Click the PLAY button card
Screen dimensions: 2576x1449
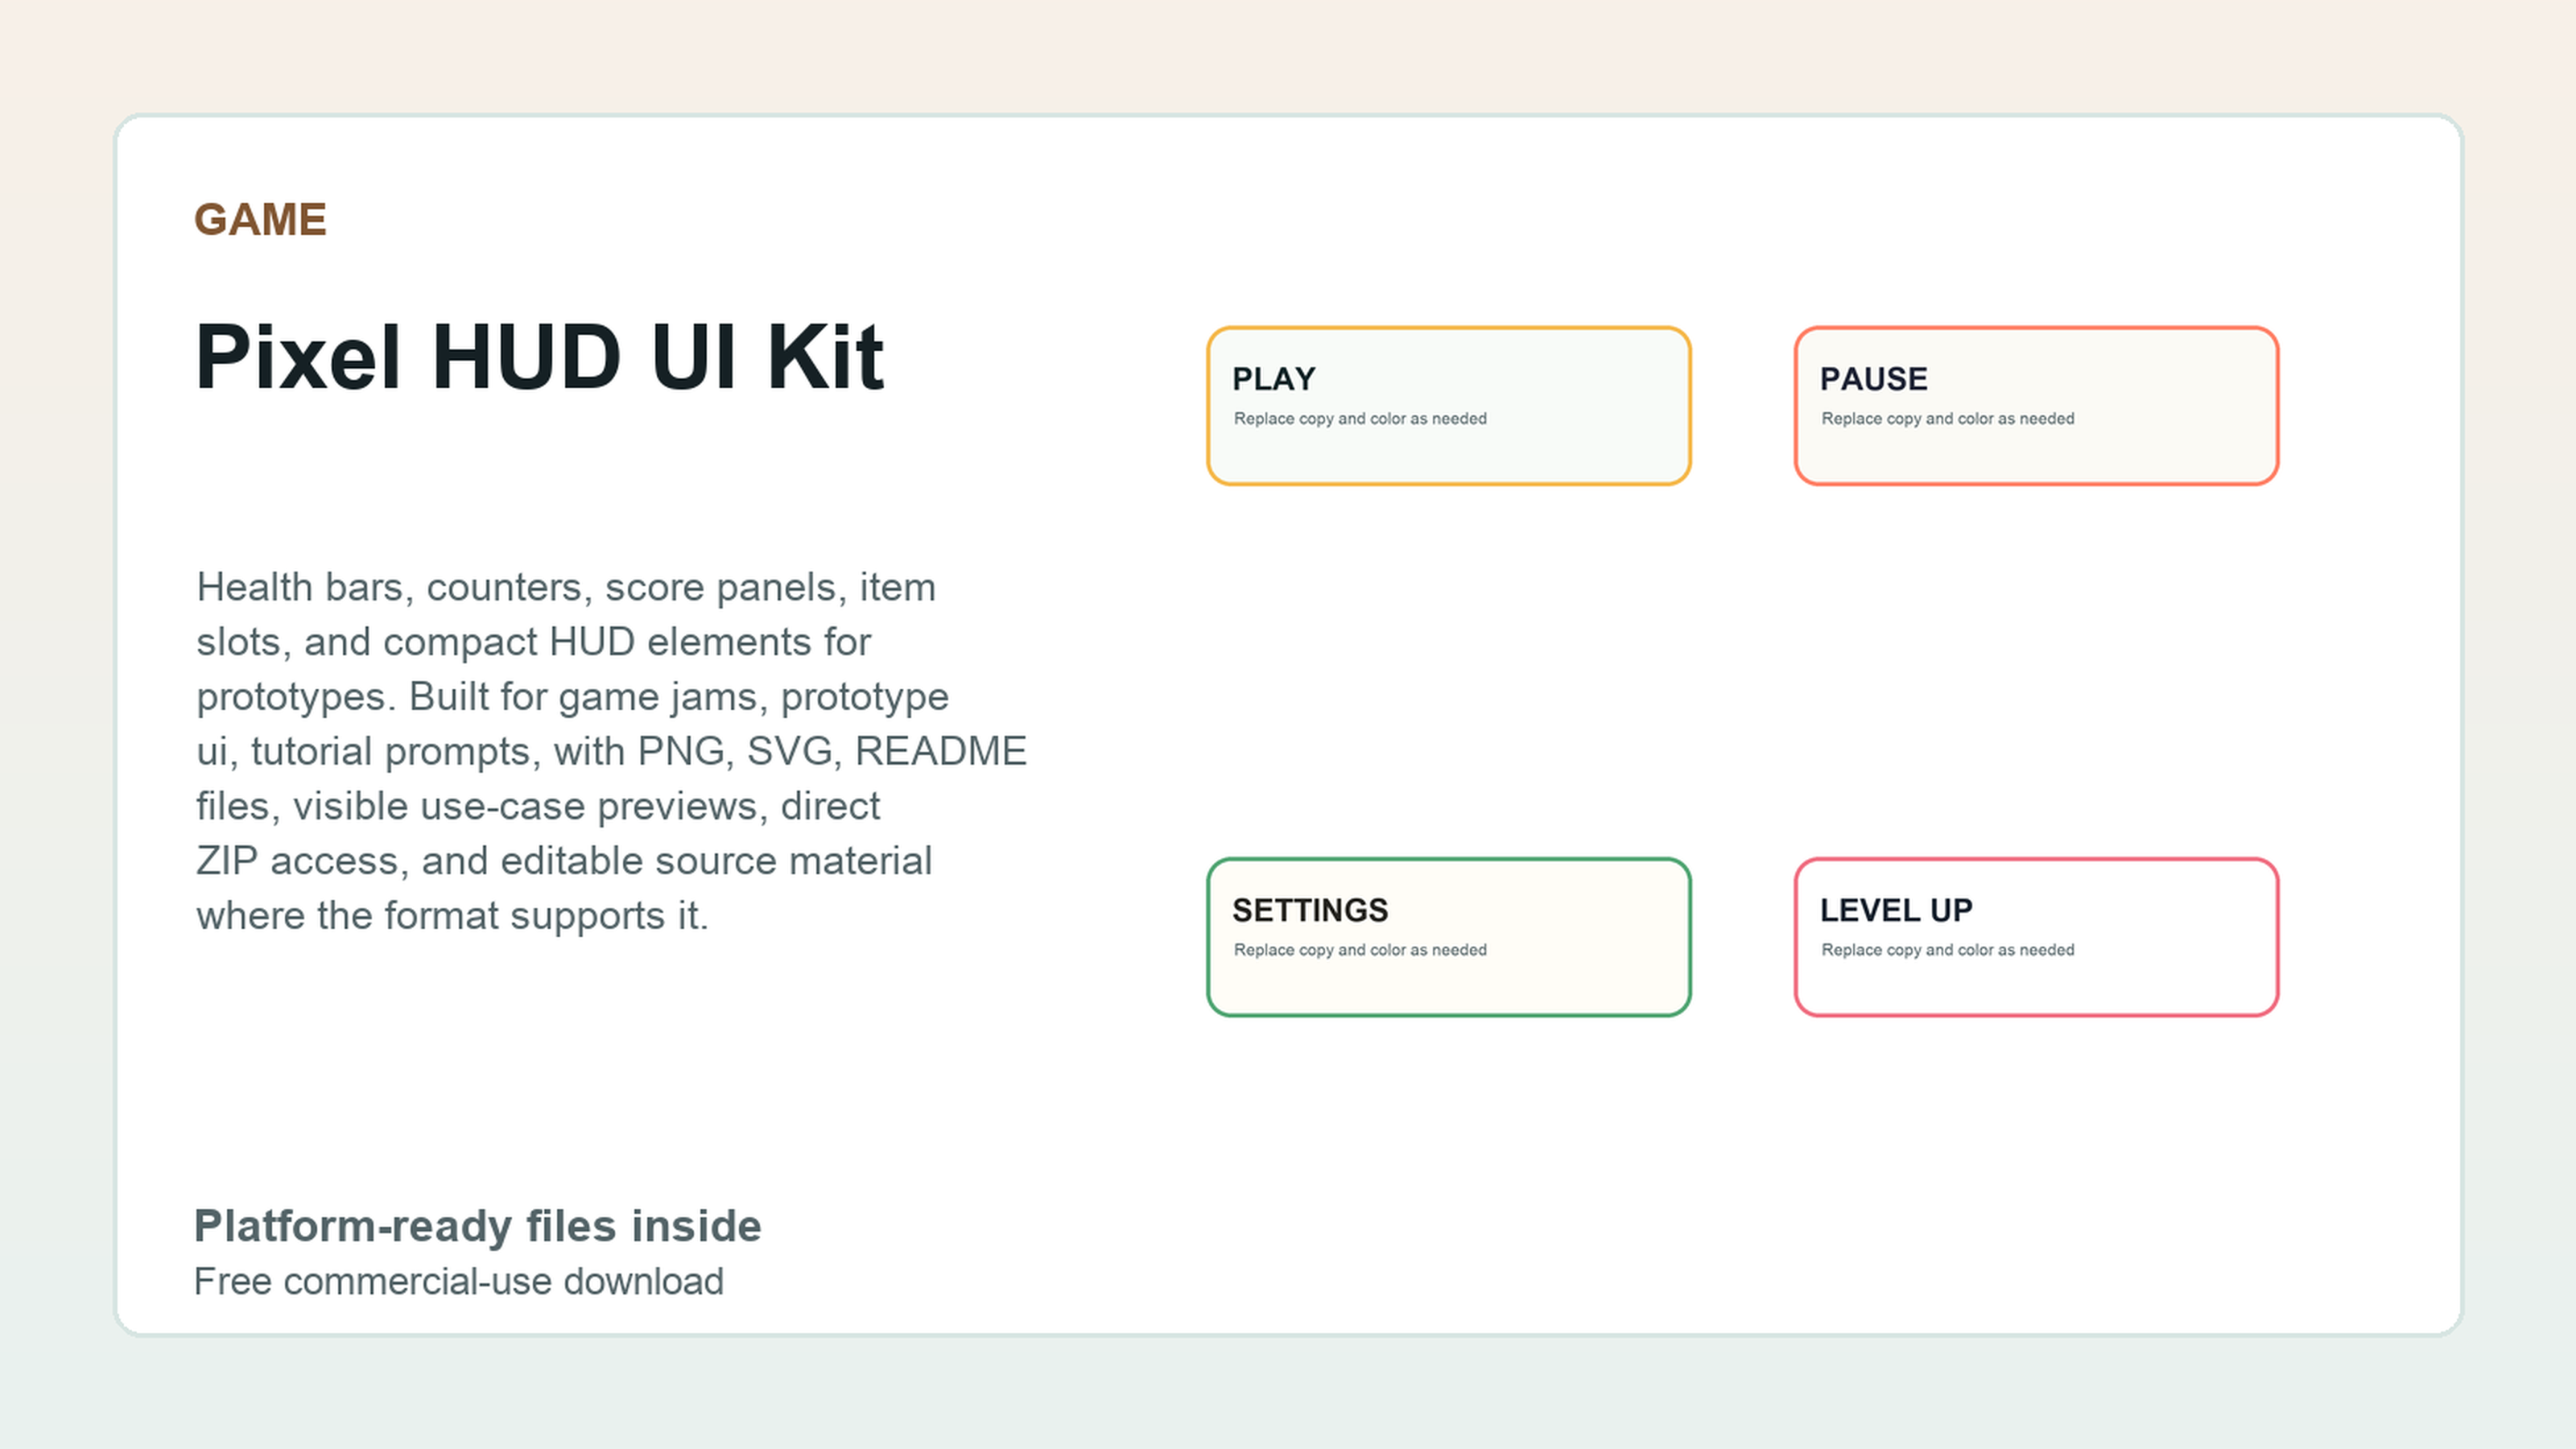pyautogui.click(x=1448, y=406)
